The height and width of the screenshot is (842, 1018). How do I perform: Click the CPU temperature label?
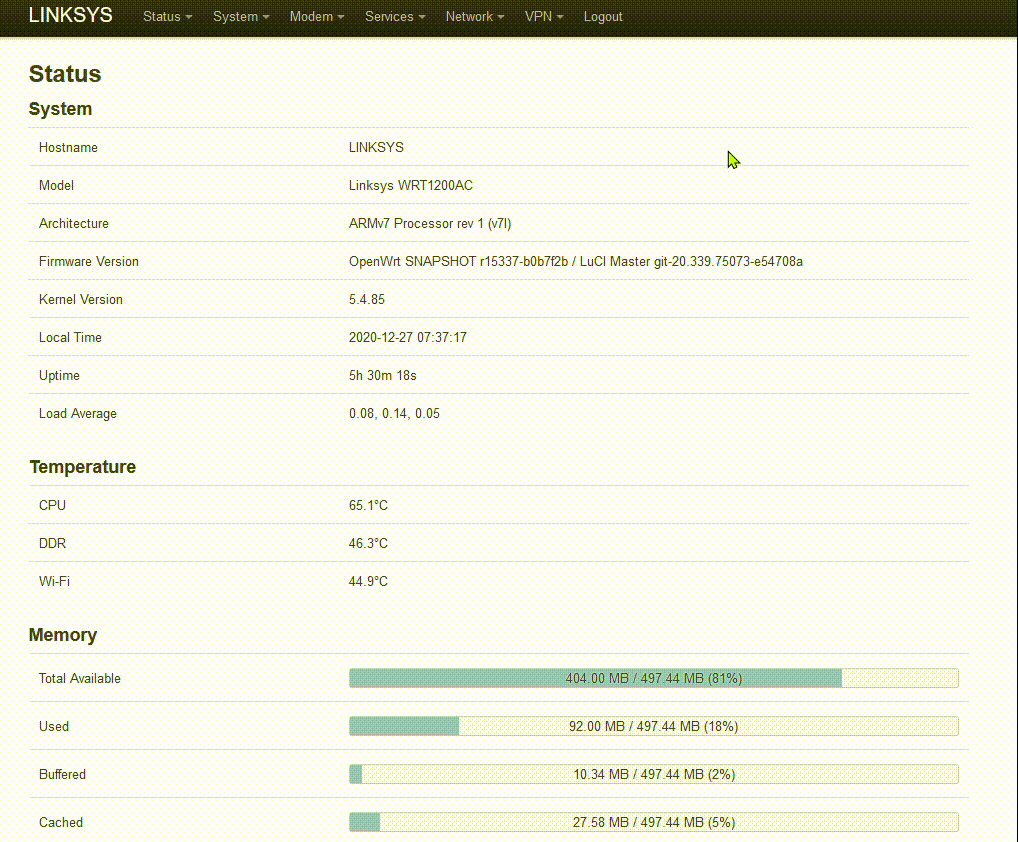(53, 505)
